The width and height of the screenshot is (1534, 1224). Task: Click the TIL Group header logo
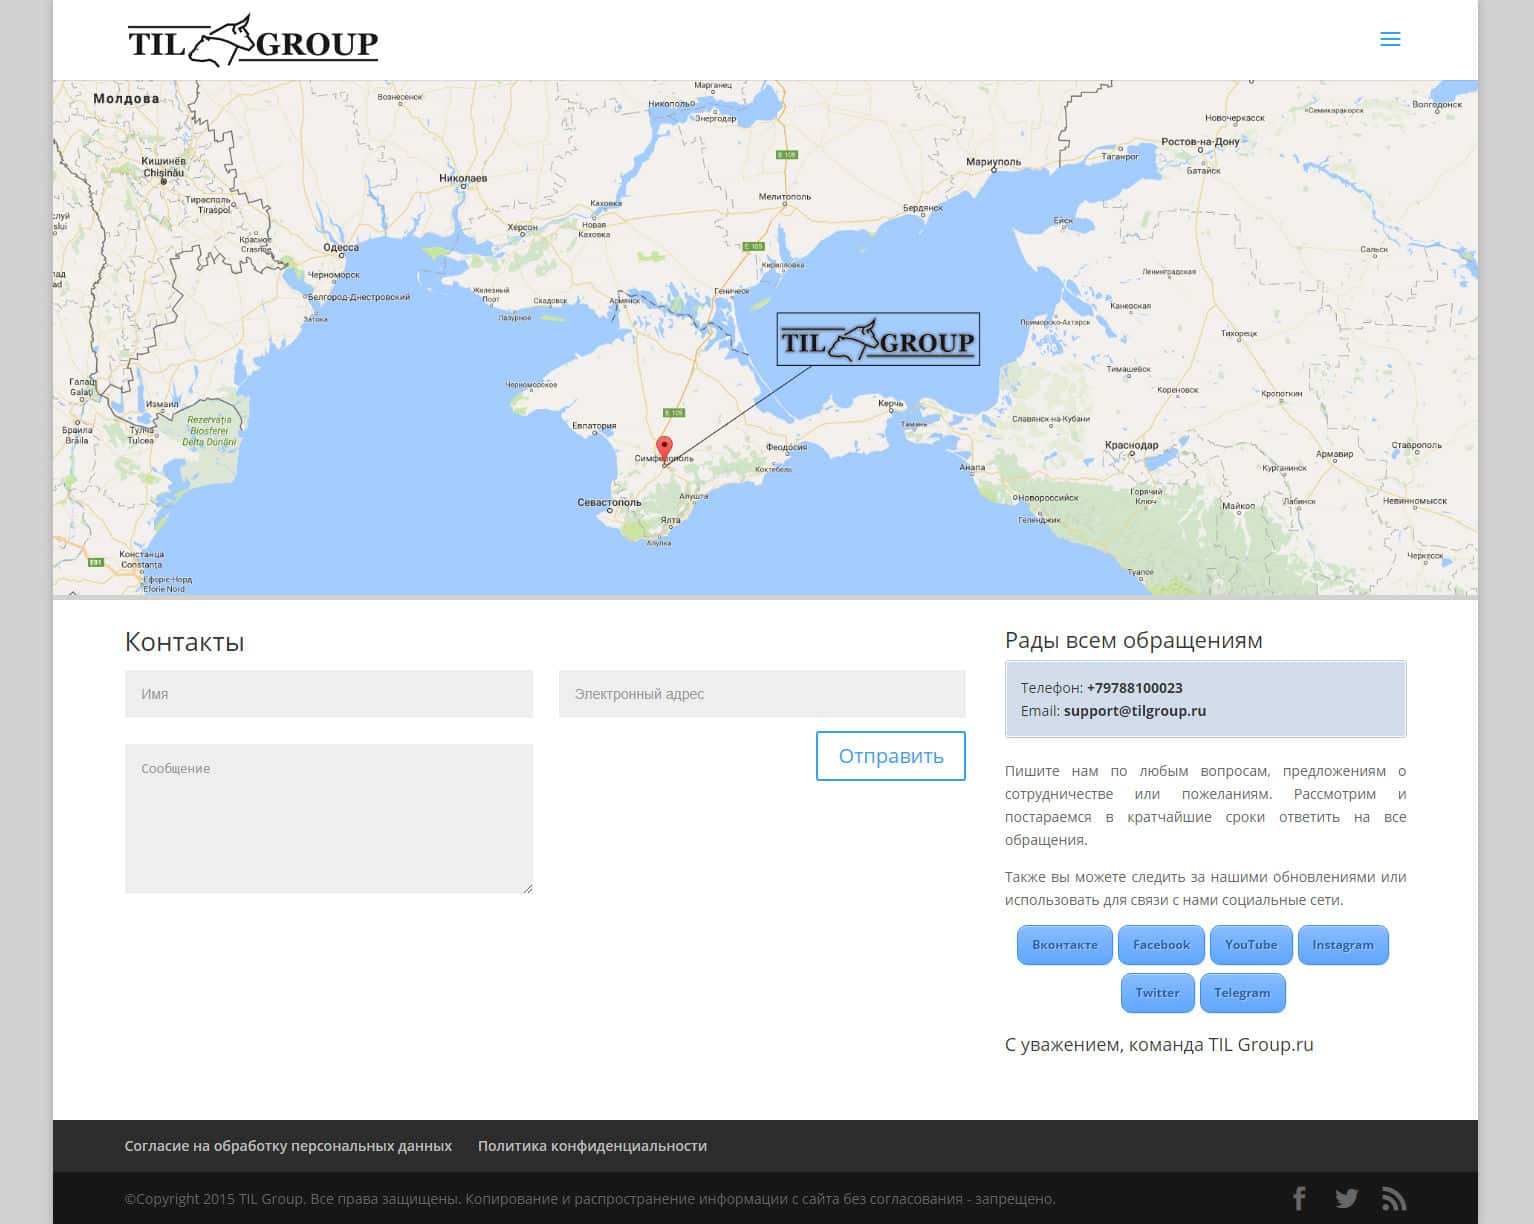(253, 42)
